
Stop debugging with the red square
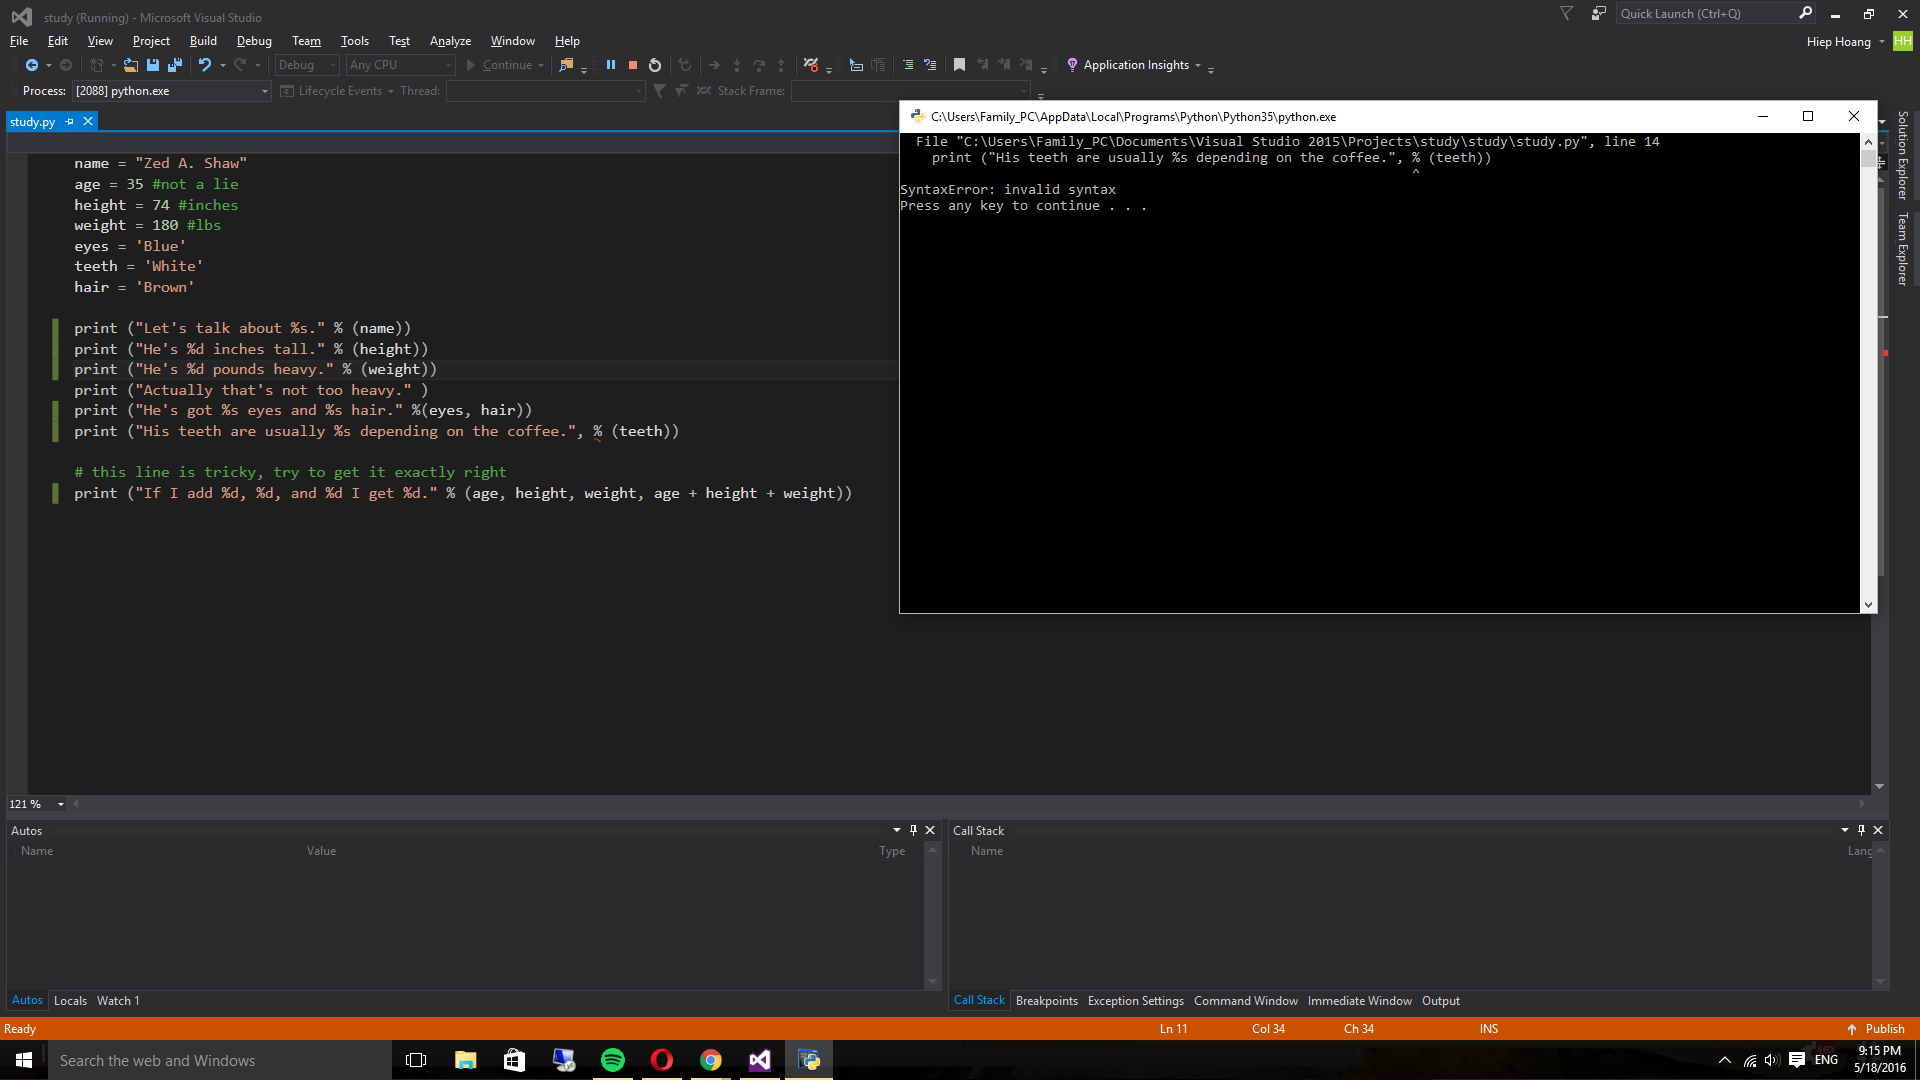click(x=633, y=65)
